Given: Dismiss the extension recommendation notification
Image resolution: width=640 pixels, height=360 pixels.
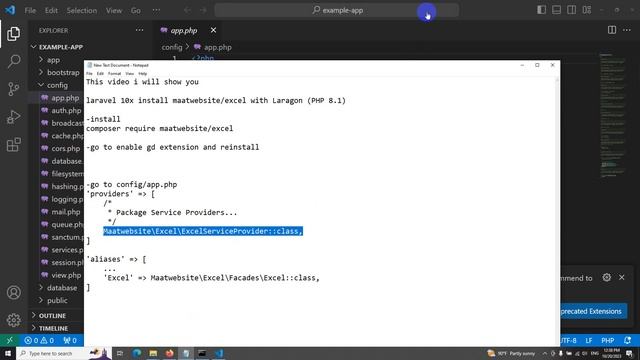Looking at the screenshot, I should tap(622, 278).
